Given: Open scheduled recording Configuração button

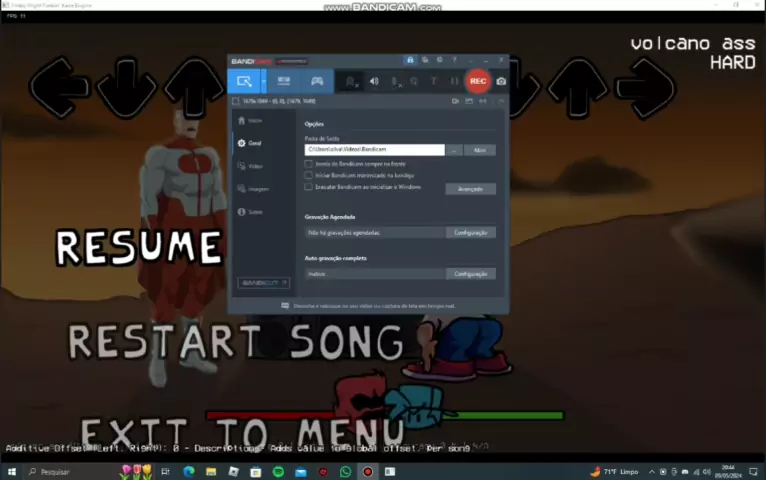Looking at the screenshot, I should pos(470,232).
